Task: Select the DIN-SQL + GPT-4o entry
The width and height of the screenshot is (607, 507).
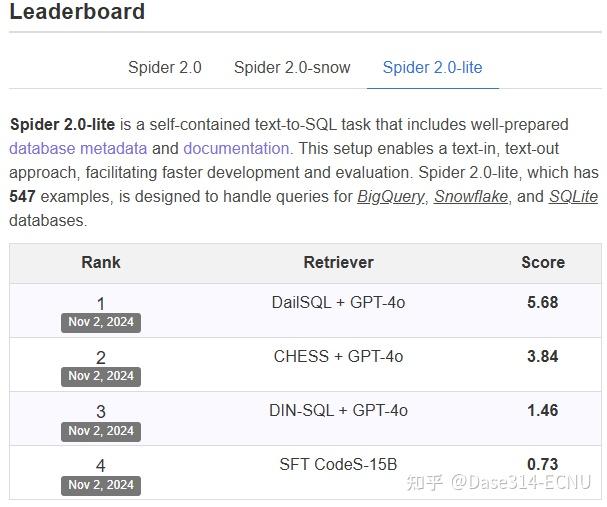Action: click(338, 410)
